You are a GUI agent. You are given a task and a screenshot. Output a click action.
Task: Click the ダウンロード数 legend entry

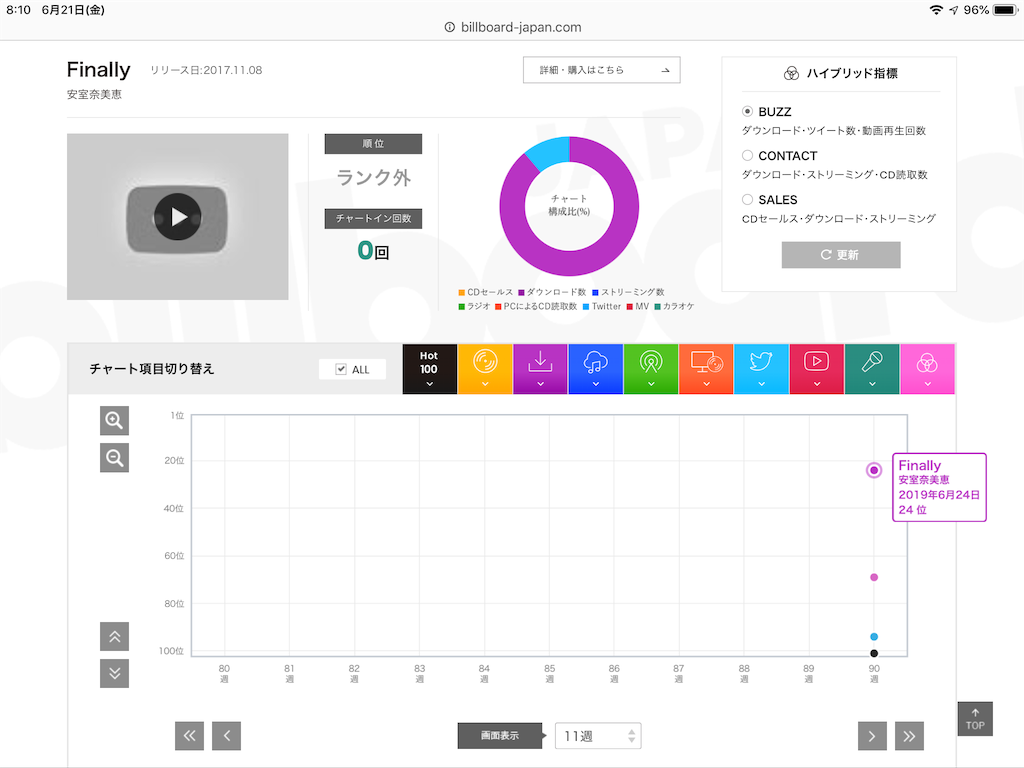pyautogui.click(x=552, y=292)
